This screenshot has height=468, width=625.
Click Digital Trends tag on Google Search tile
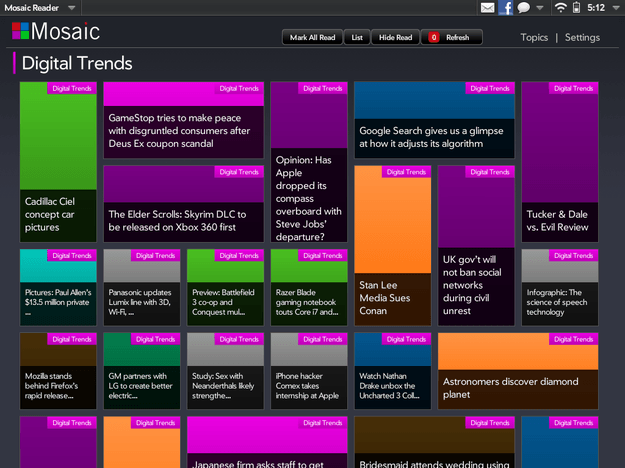point(490,88)
